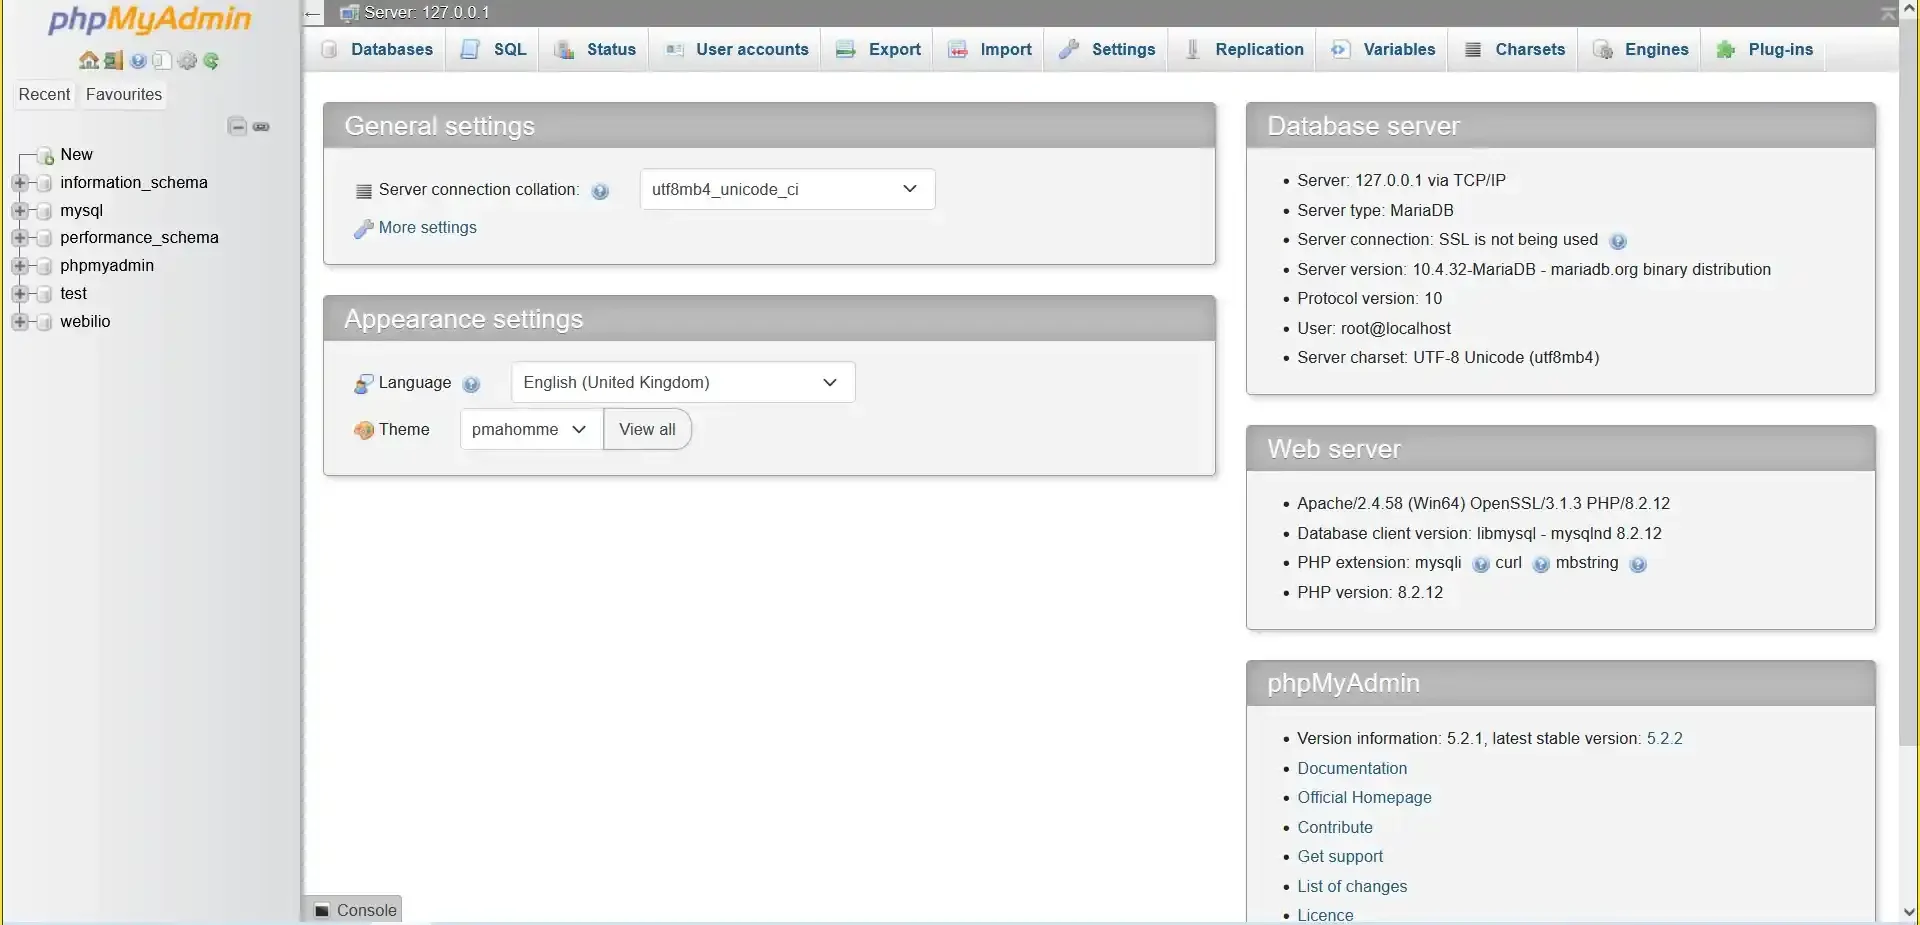The image size is (1920, 925).
Task: Open the More settings link
Action: 428,228
